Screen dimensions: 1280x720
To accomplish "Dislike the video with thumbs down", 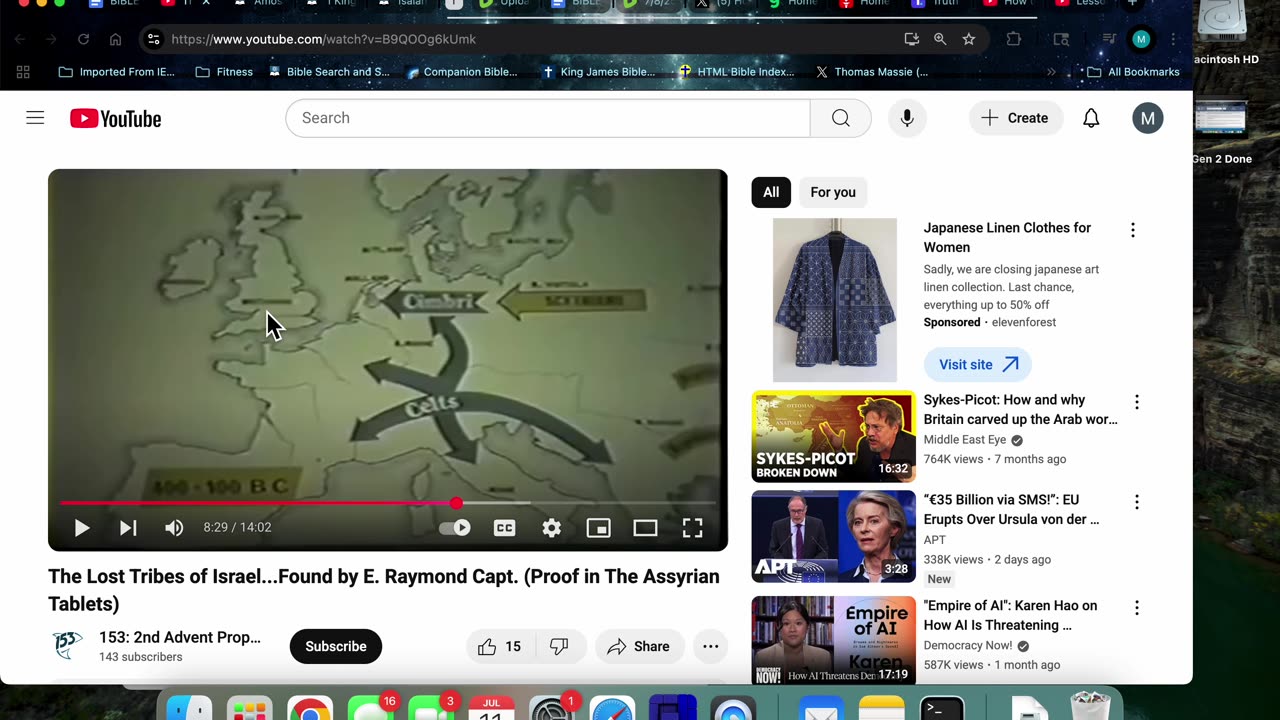I will [559, 647].
